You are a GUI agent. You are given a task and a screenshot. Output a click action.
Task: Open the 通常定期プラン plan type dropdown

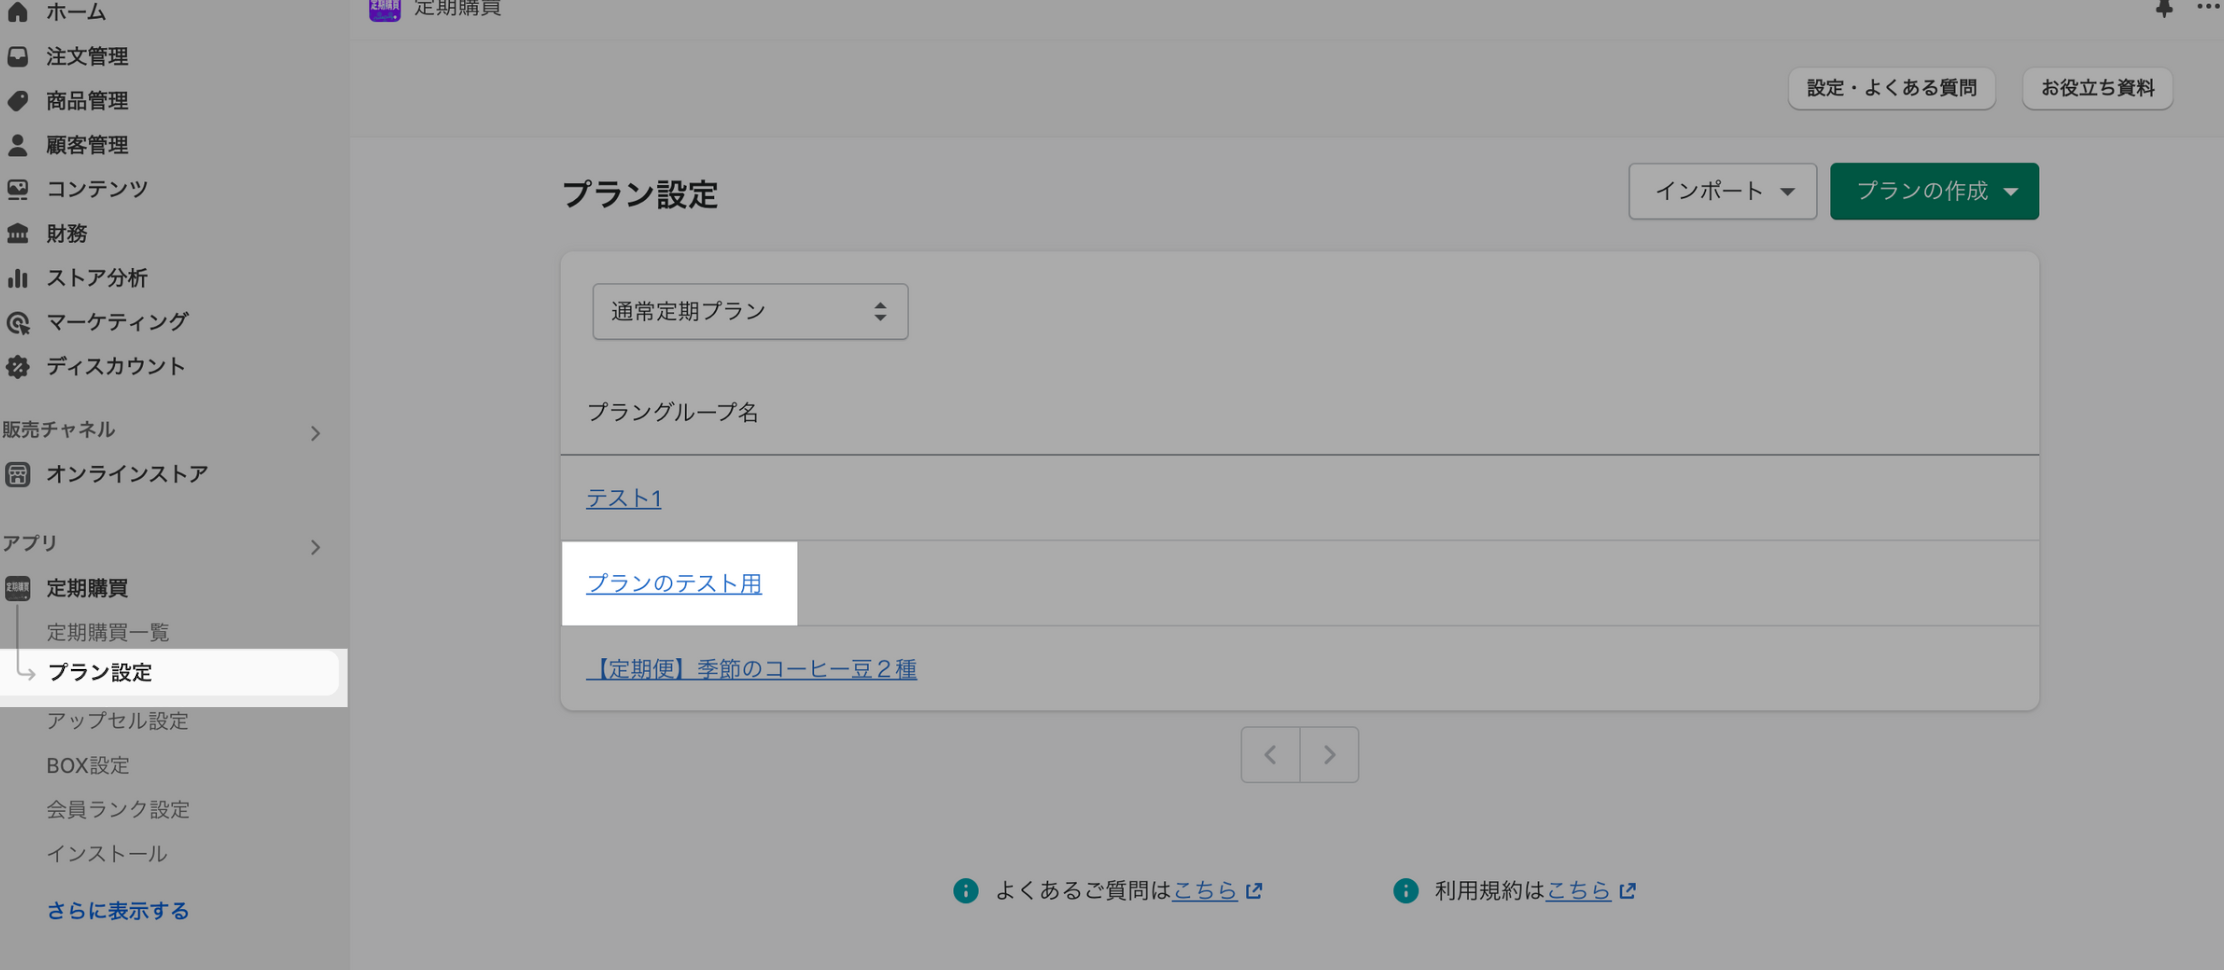750,312
